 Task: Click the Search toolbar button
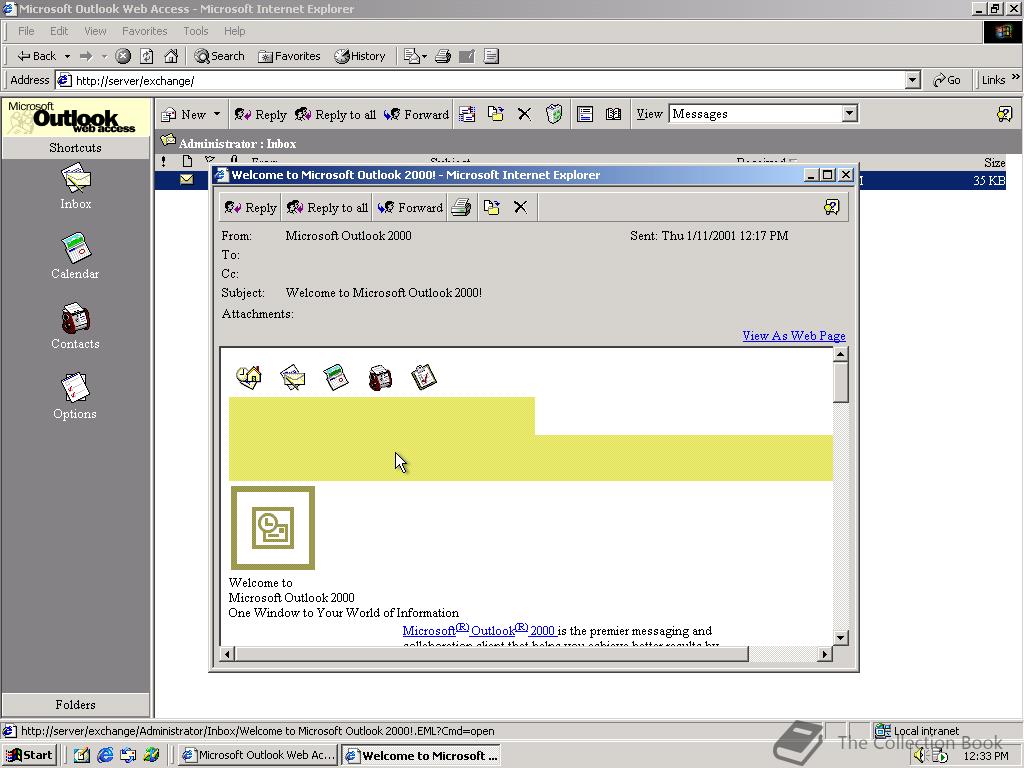coord(219,56)
